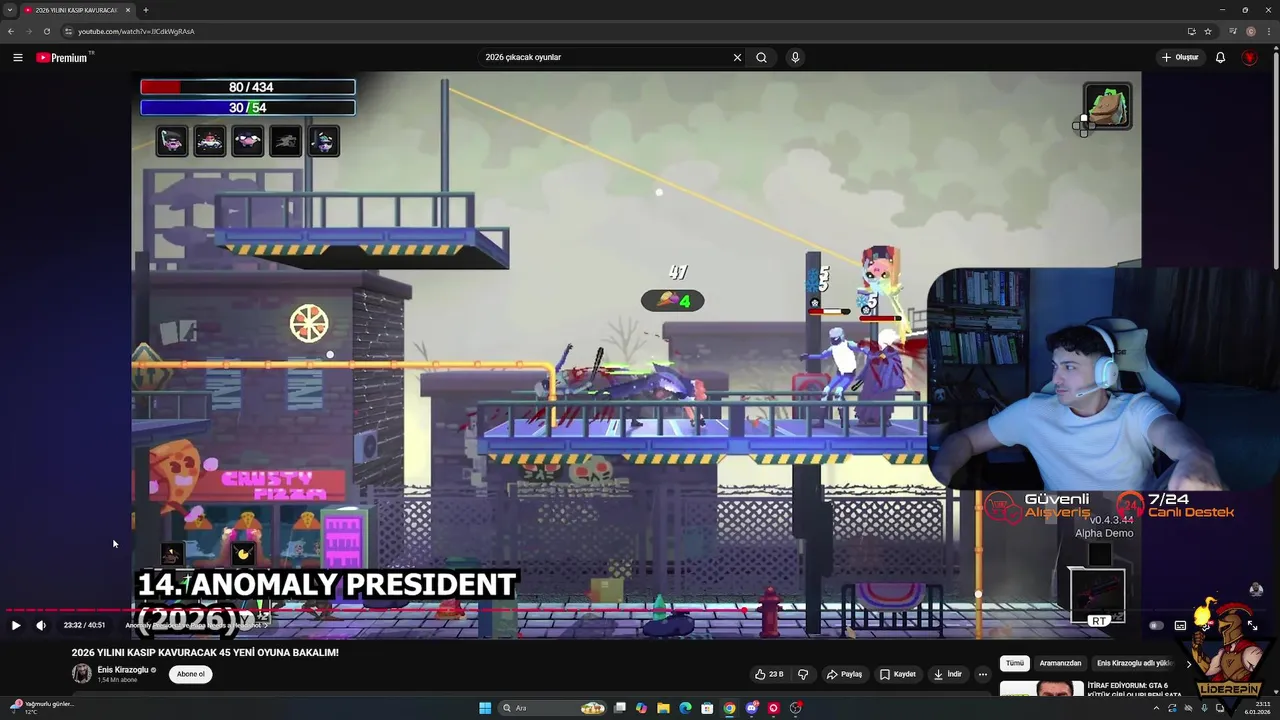Screen dimensions: 1280x720
Task: Launch Microsoft Edge from taskbar
Action: pos(685,708)
